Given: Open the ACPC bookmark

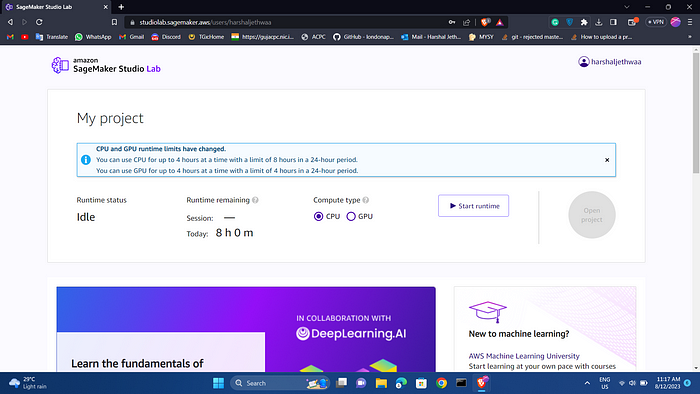Looking at the screenshot, I should tap(313, 37).
